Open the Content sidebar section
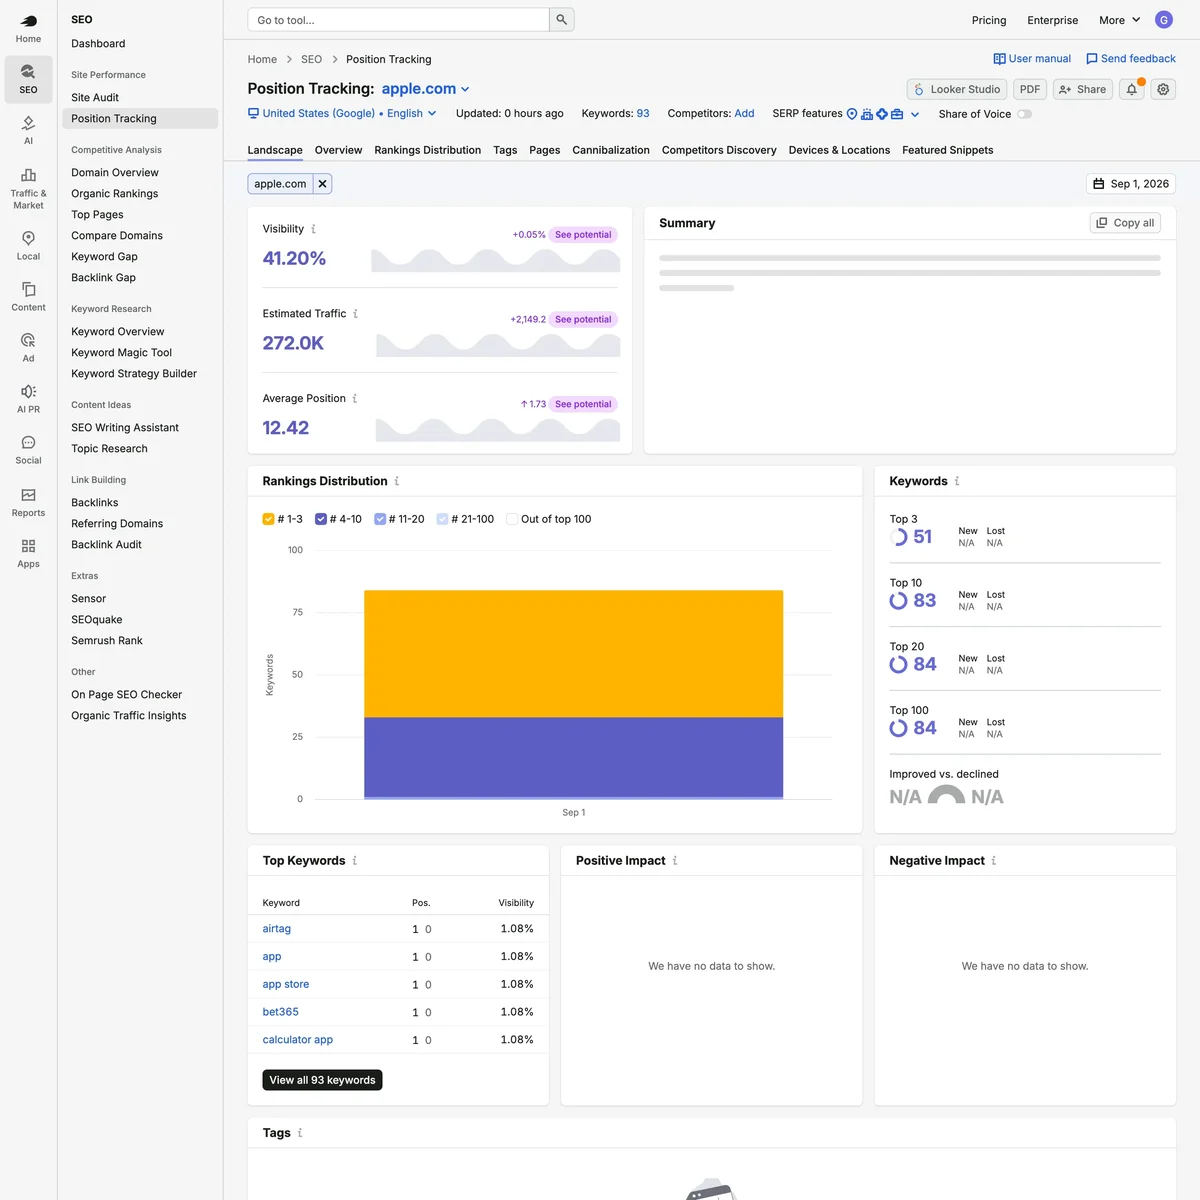1200x1200 pixels. [28, 297]
